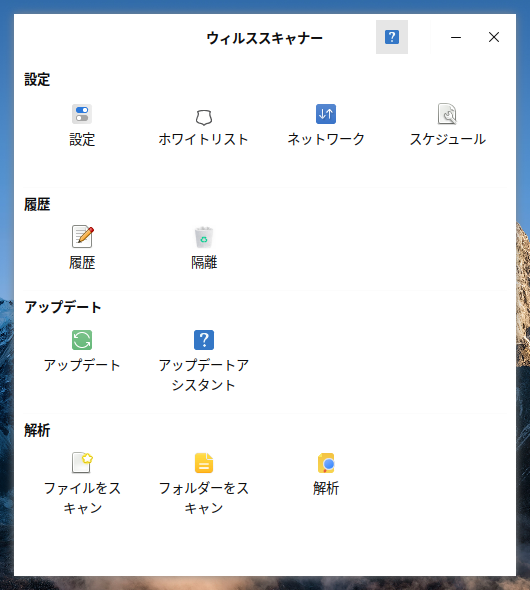Open the スケジュール document-wrench icon
Image resolution: width=530 pixels, height=590 pixels.
(x=447, y=114)
